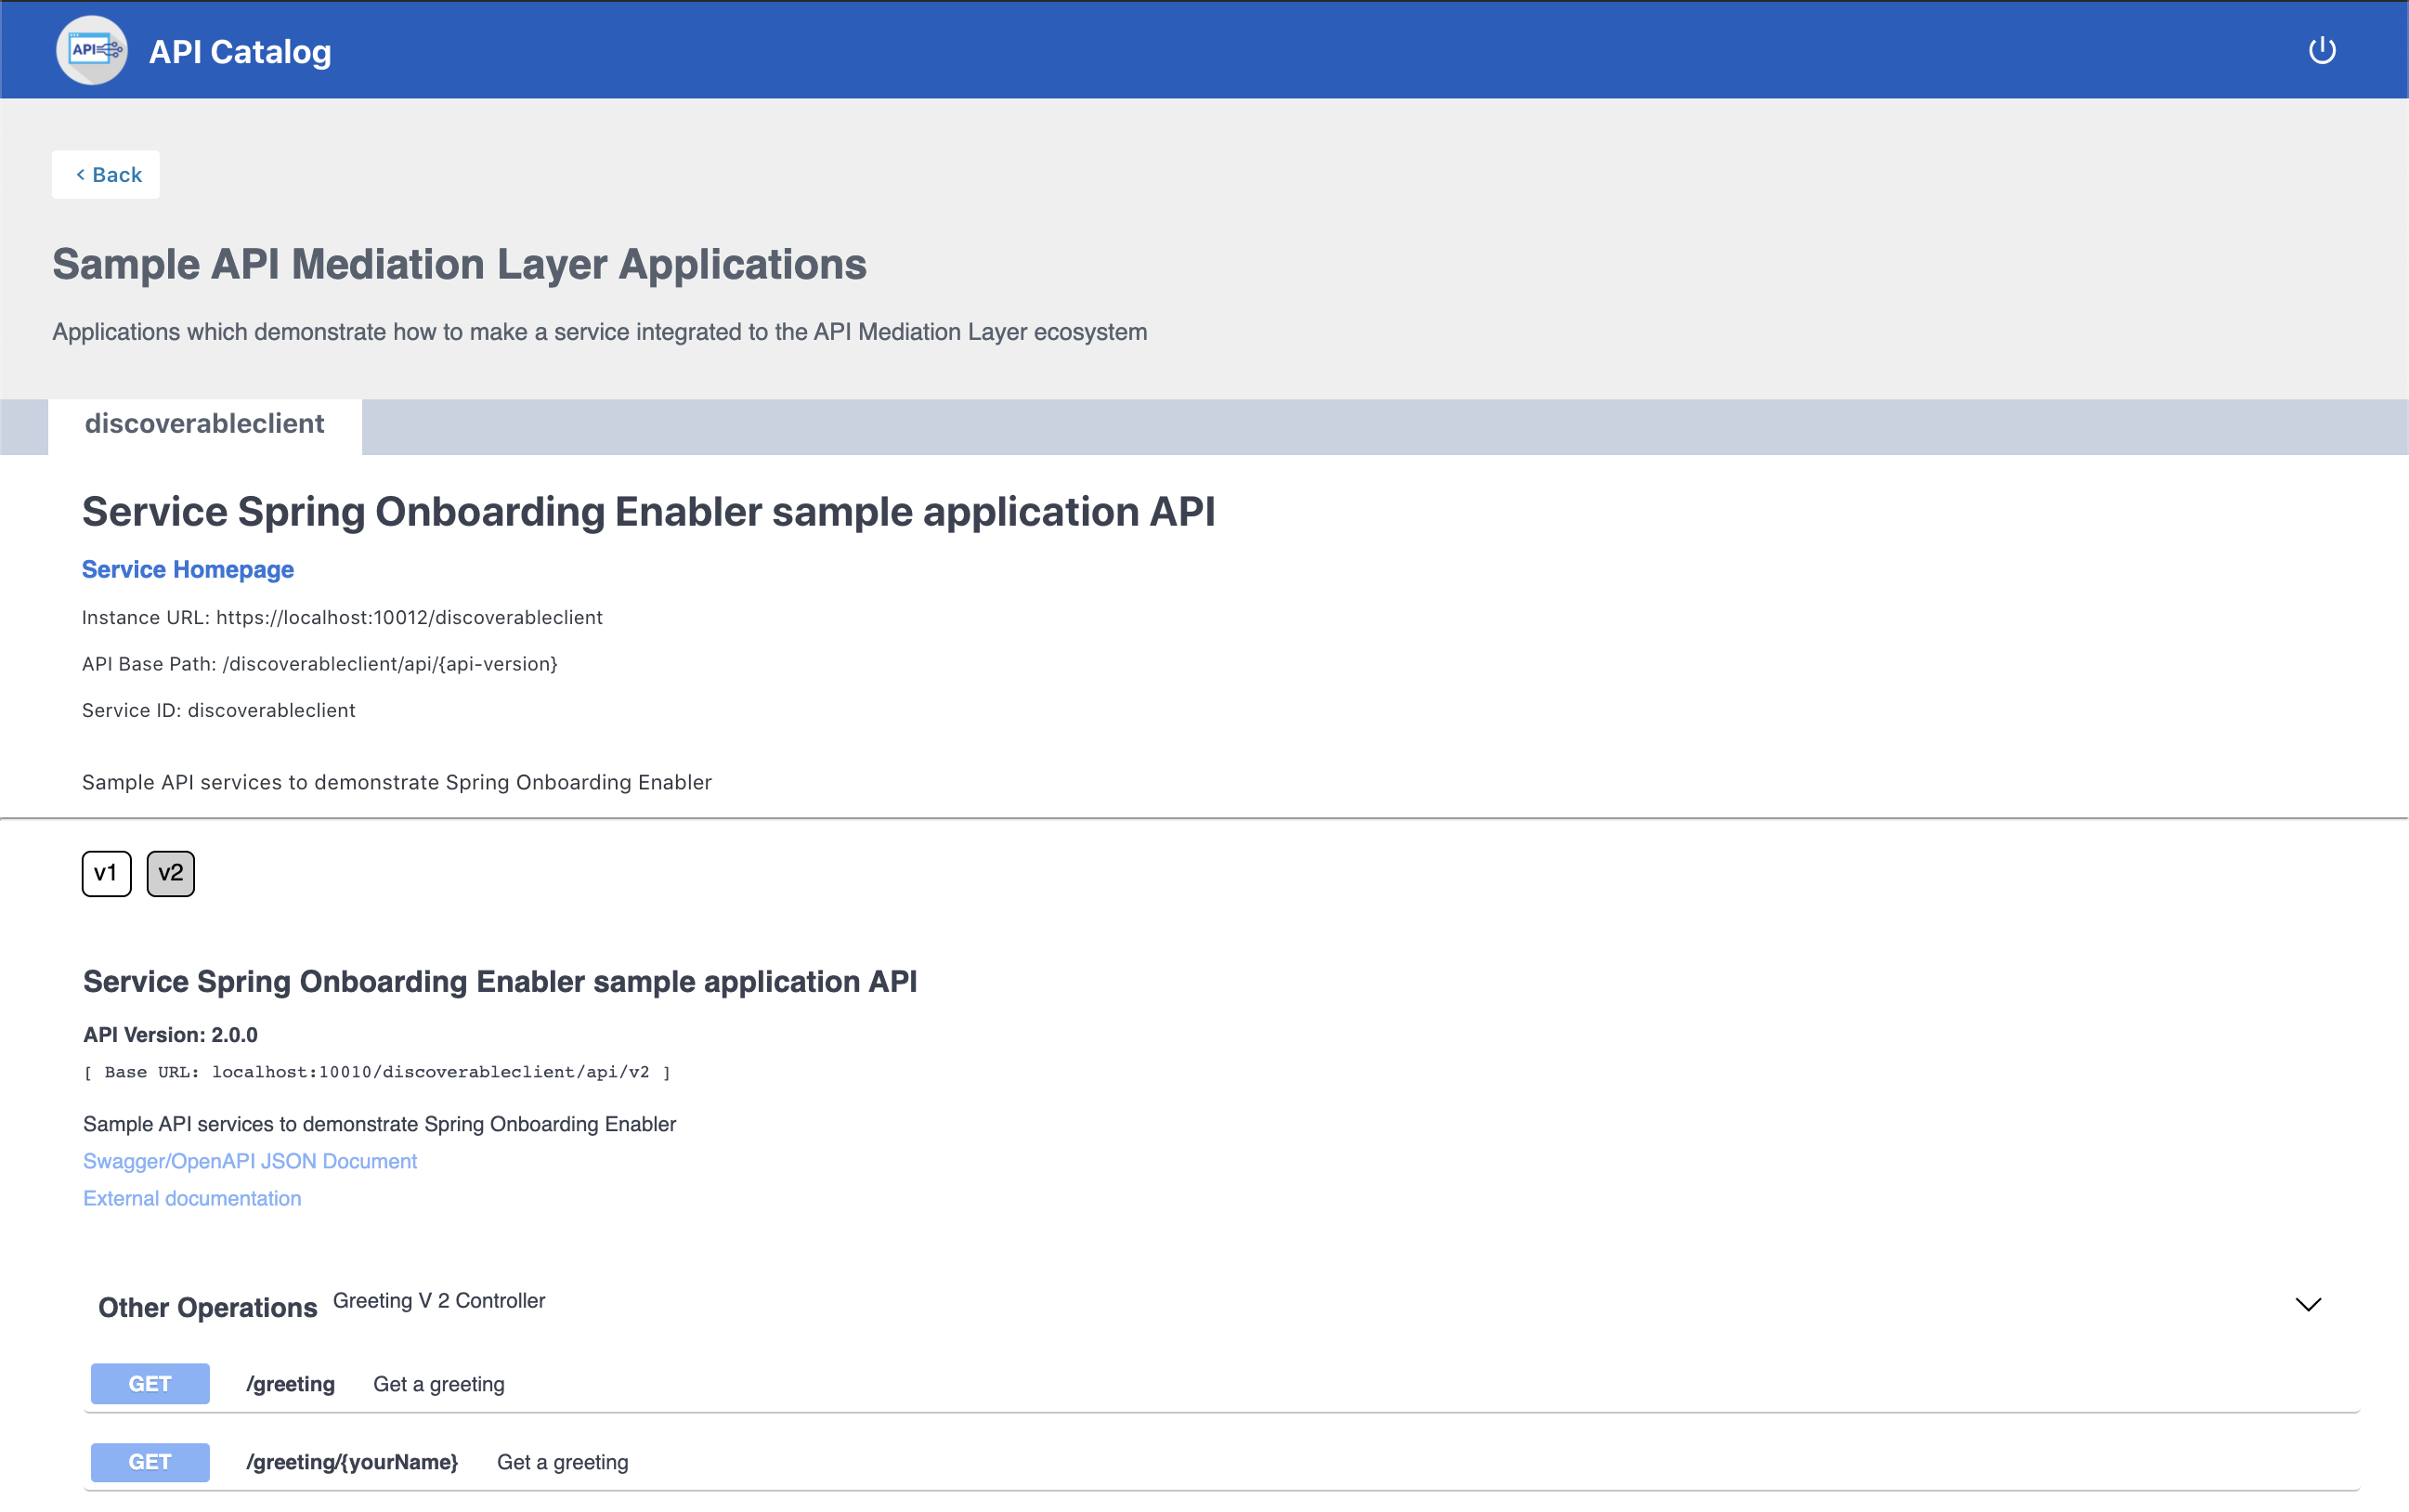
Task: Click the second GET method badge
Action: point(150,1462)
